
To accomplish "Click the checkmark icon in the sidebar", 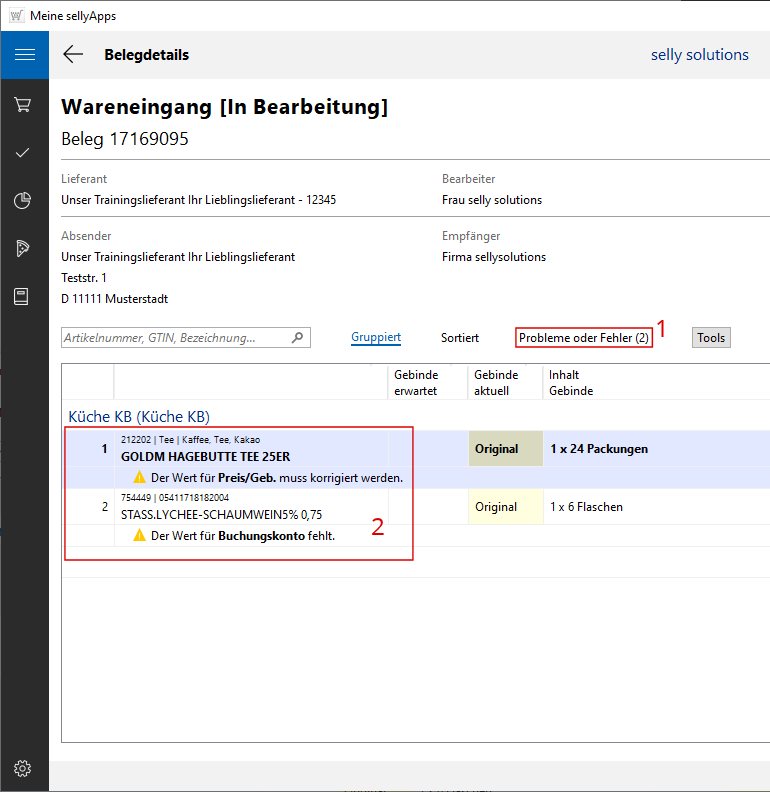I will click(x=23, y=152).
